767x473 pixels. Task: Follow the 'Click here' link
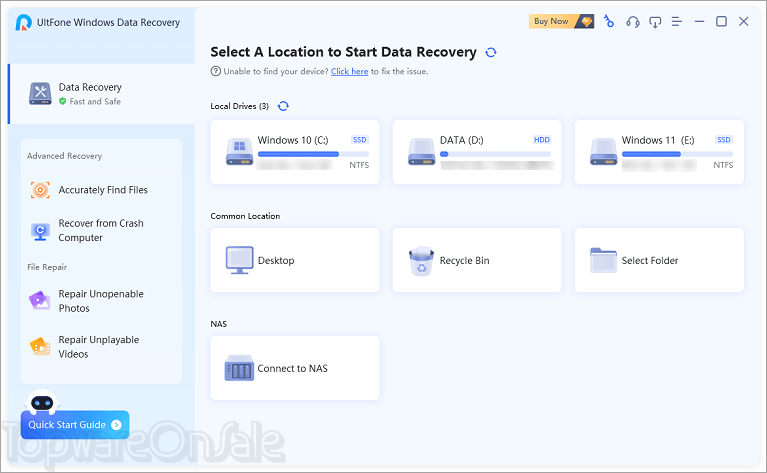pyautogui.click(x=349, y=71)
